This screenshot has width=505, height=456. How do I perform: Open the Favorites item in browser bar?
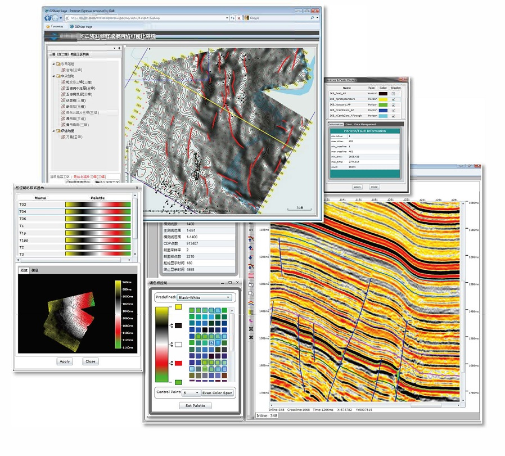(x=55, y=26)
